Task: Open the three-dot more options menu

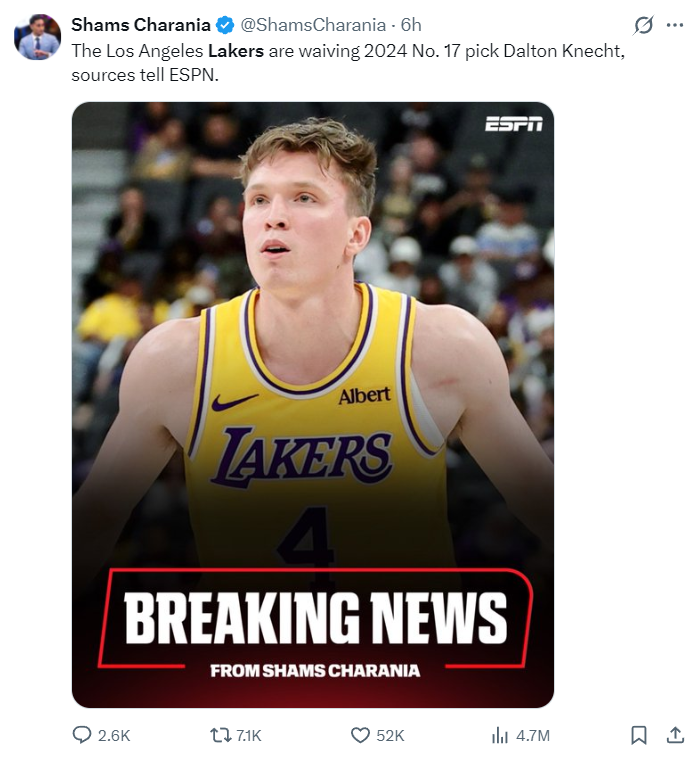Action: (x=675, y=25)
